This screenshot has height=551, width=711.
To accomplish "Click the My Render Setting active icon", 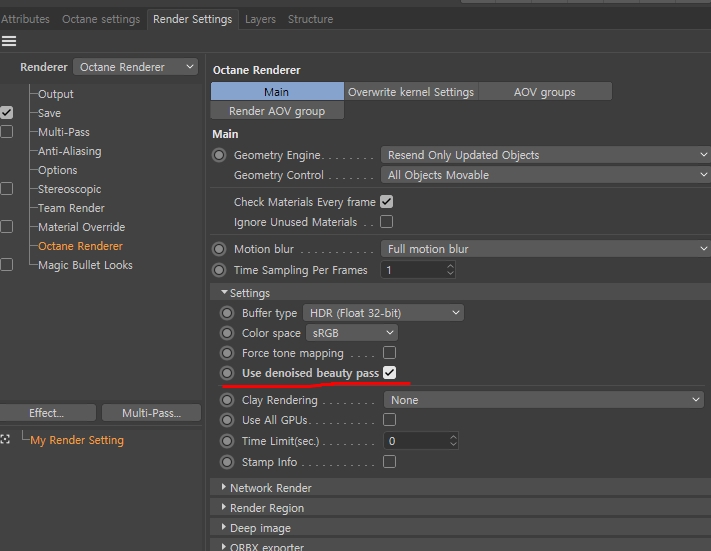I will point(5,439).
